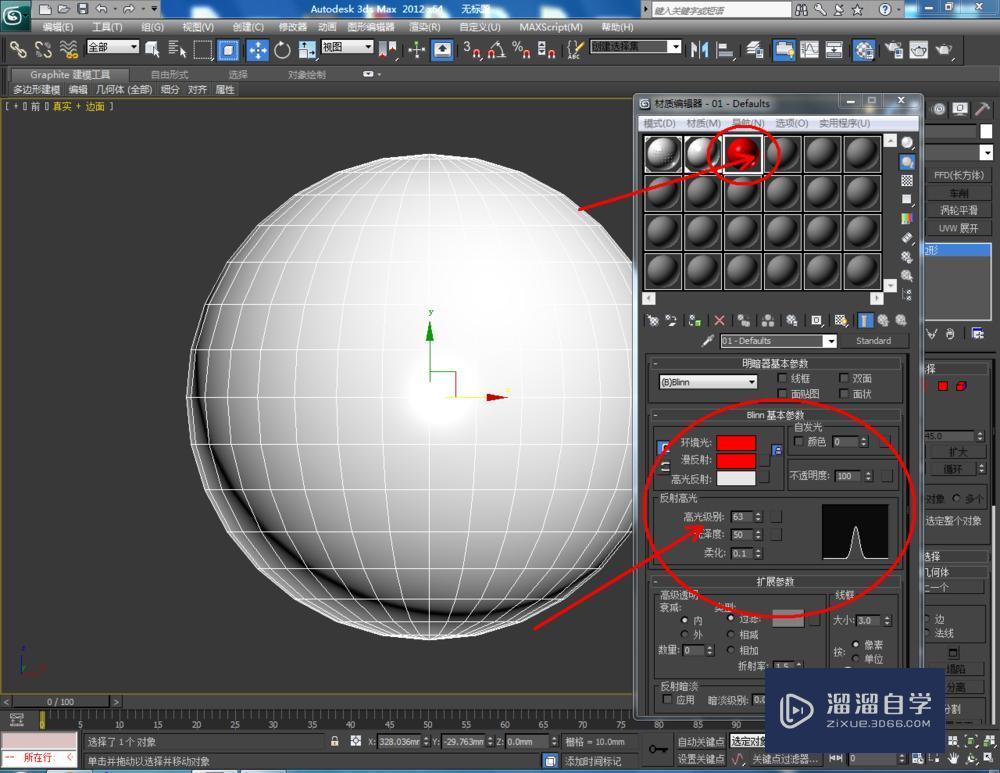Select the Select and Rotate tool

(x=281, y=51)
